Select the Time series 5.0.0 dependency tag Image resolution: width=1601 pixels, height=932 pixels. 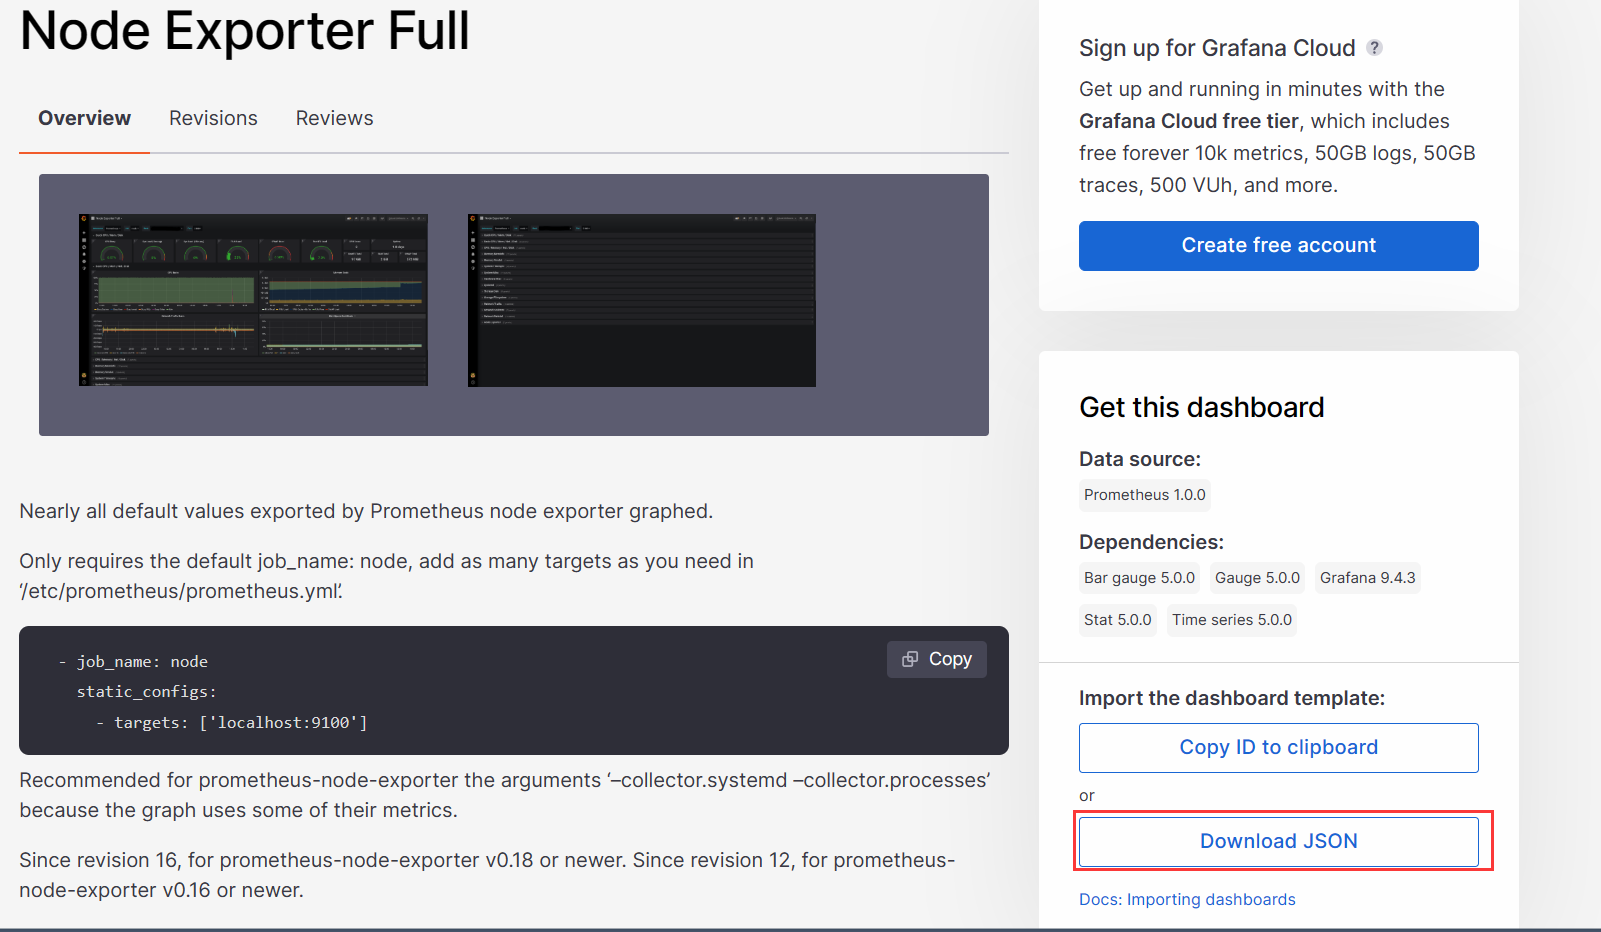pyautogui.click(x=1232, y=620)
